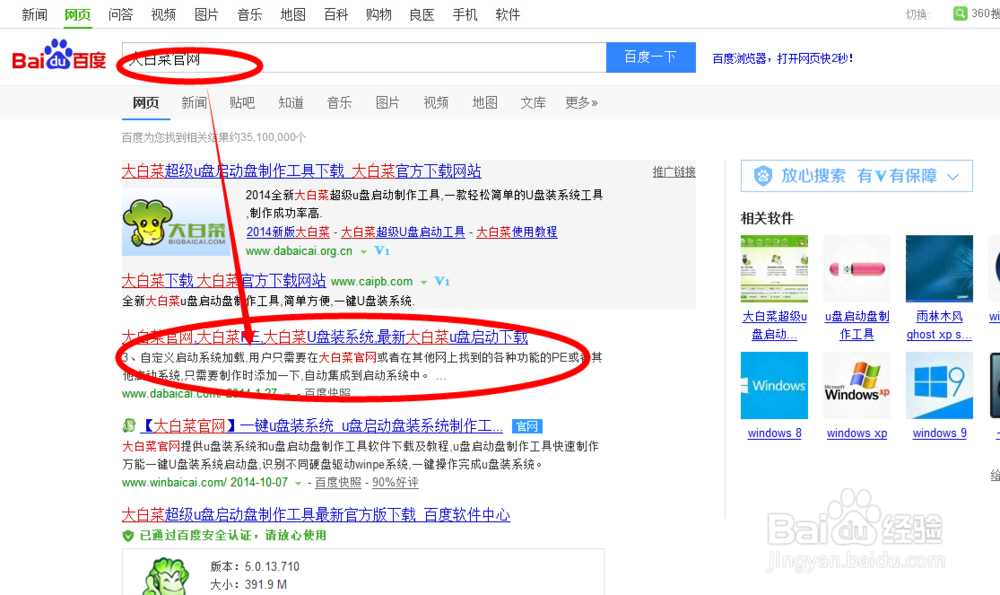Image resolution: width=1000 pixels, height=595 pixels.
Task: Select 购物 in the top navigation
Action: (379, 14)
